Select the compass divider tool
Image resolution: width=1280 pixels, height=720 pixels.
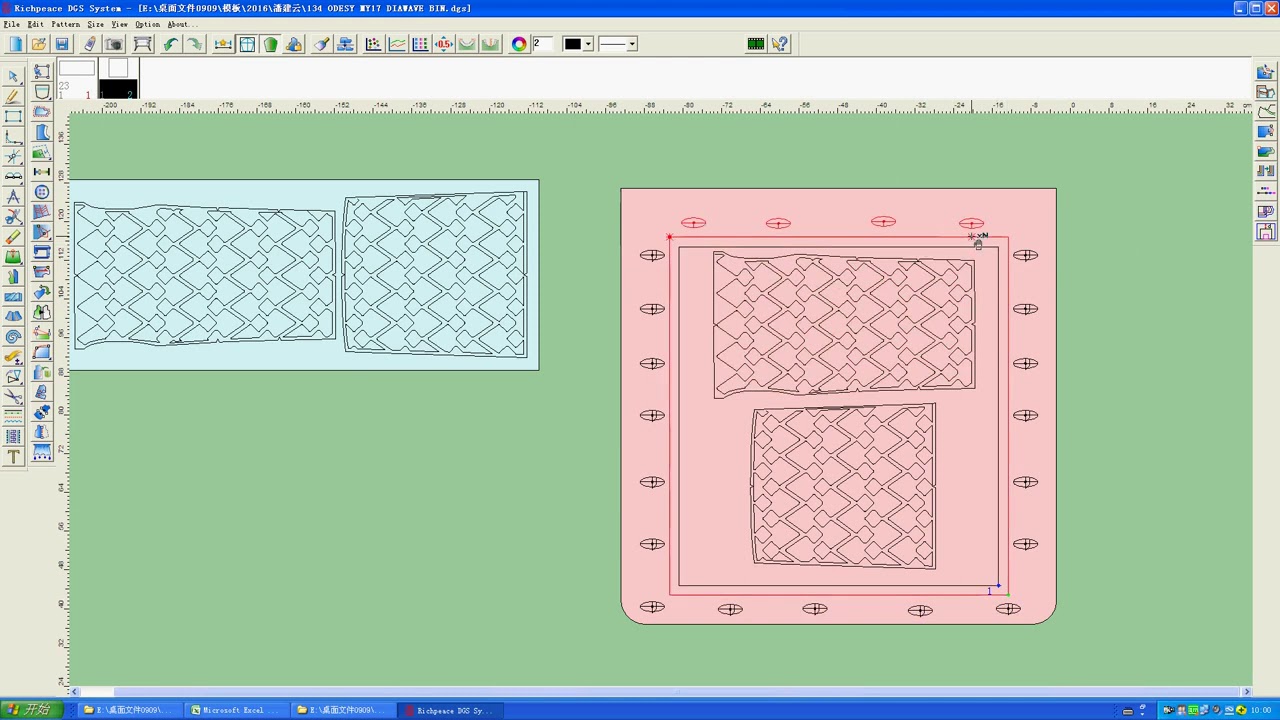click(13, 196)
